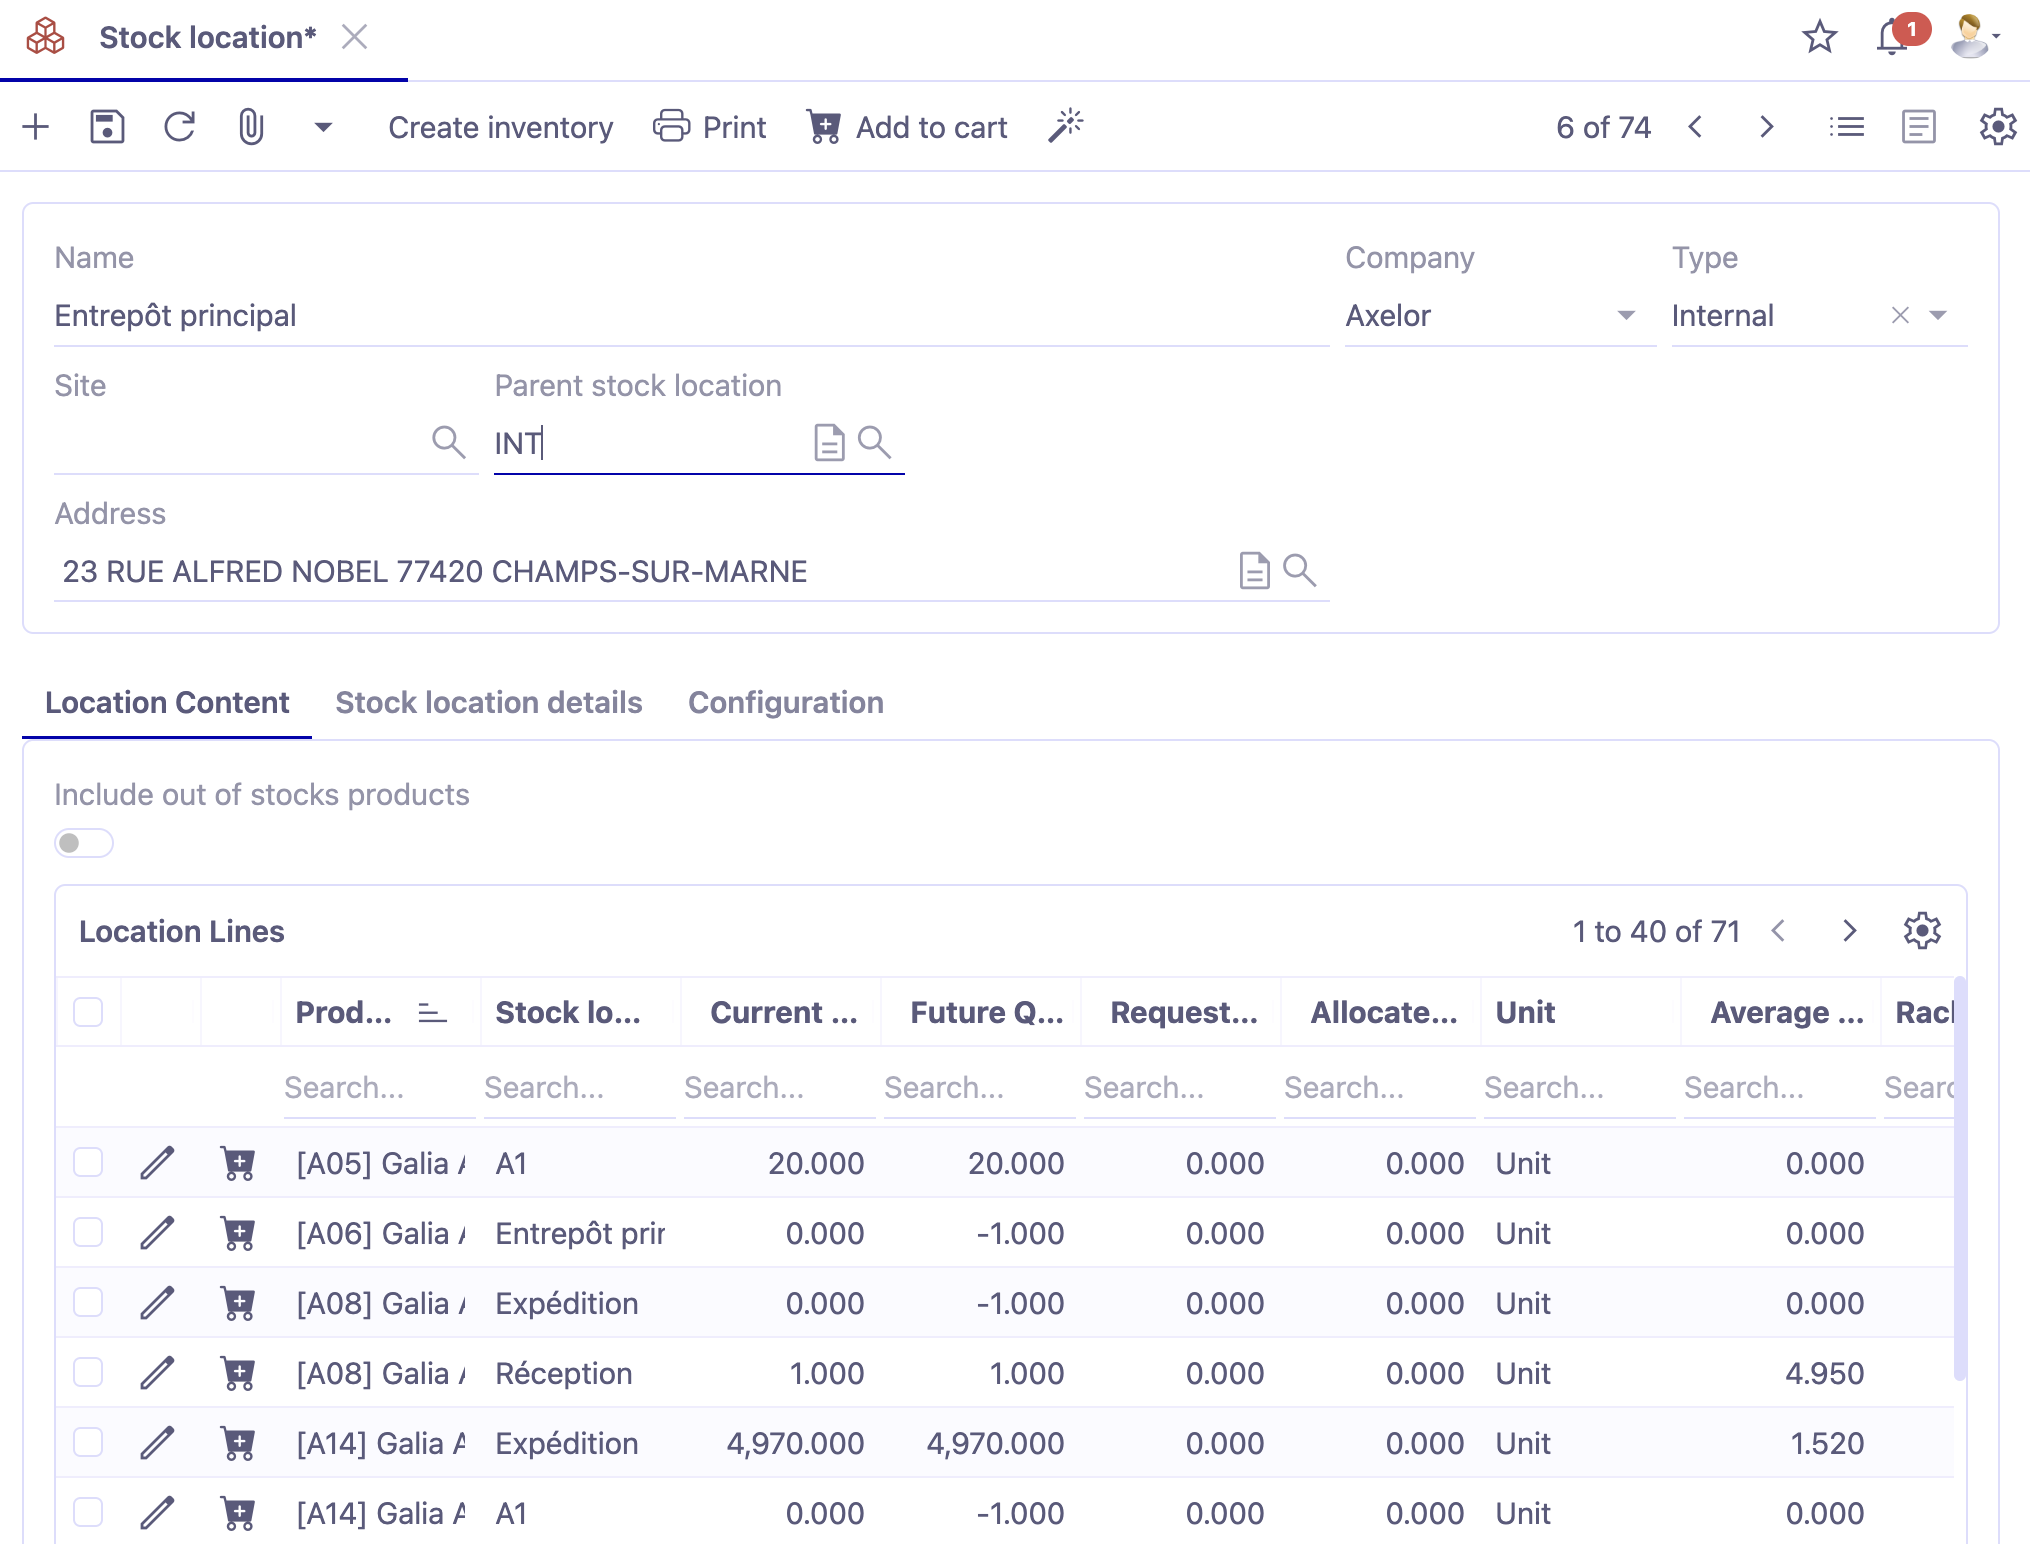Click the Print button
The height and width of the screenshot is (1544, 2030).
(x=709, y=127)
